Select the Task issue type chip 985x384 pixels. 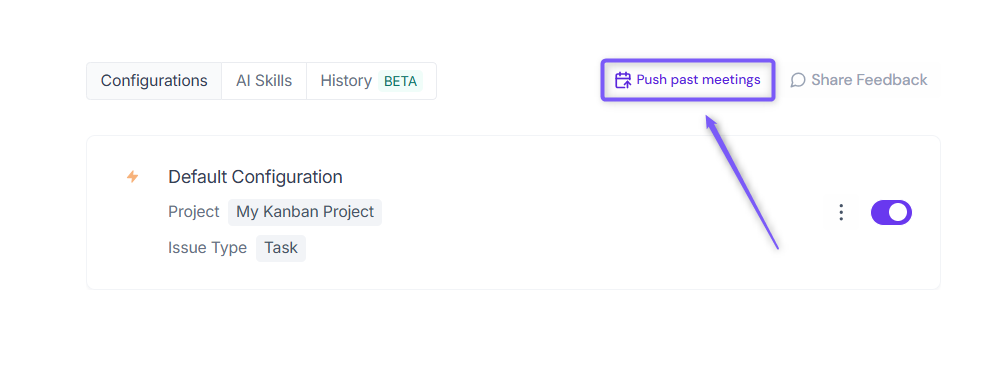tap(281, 248)
